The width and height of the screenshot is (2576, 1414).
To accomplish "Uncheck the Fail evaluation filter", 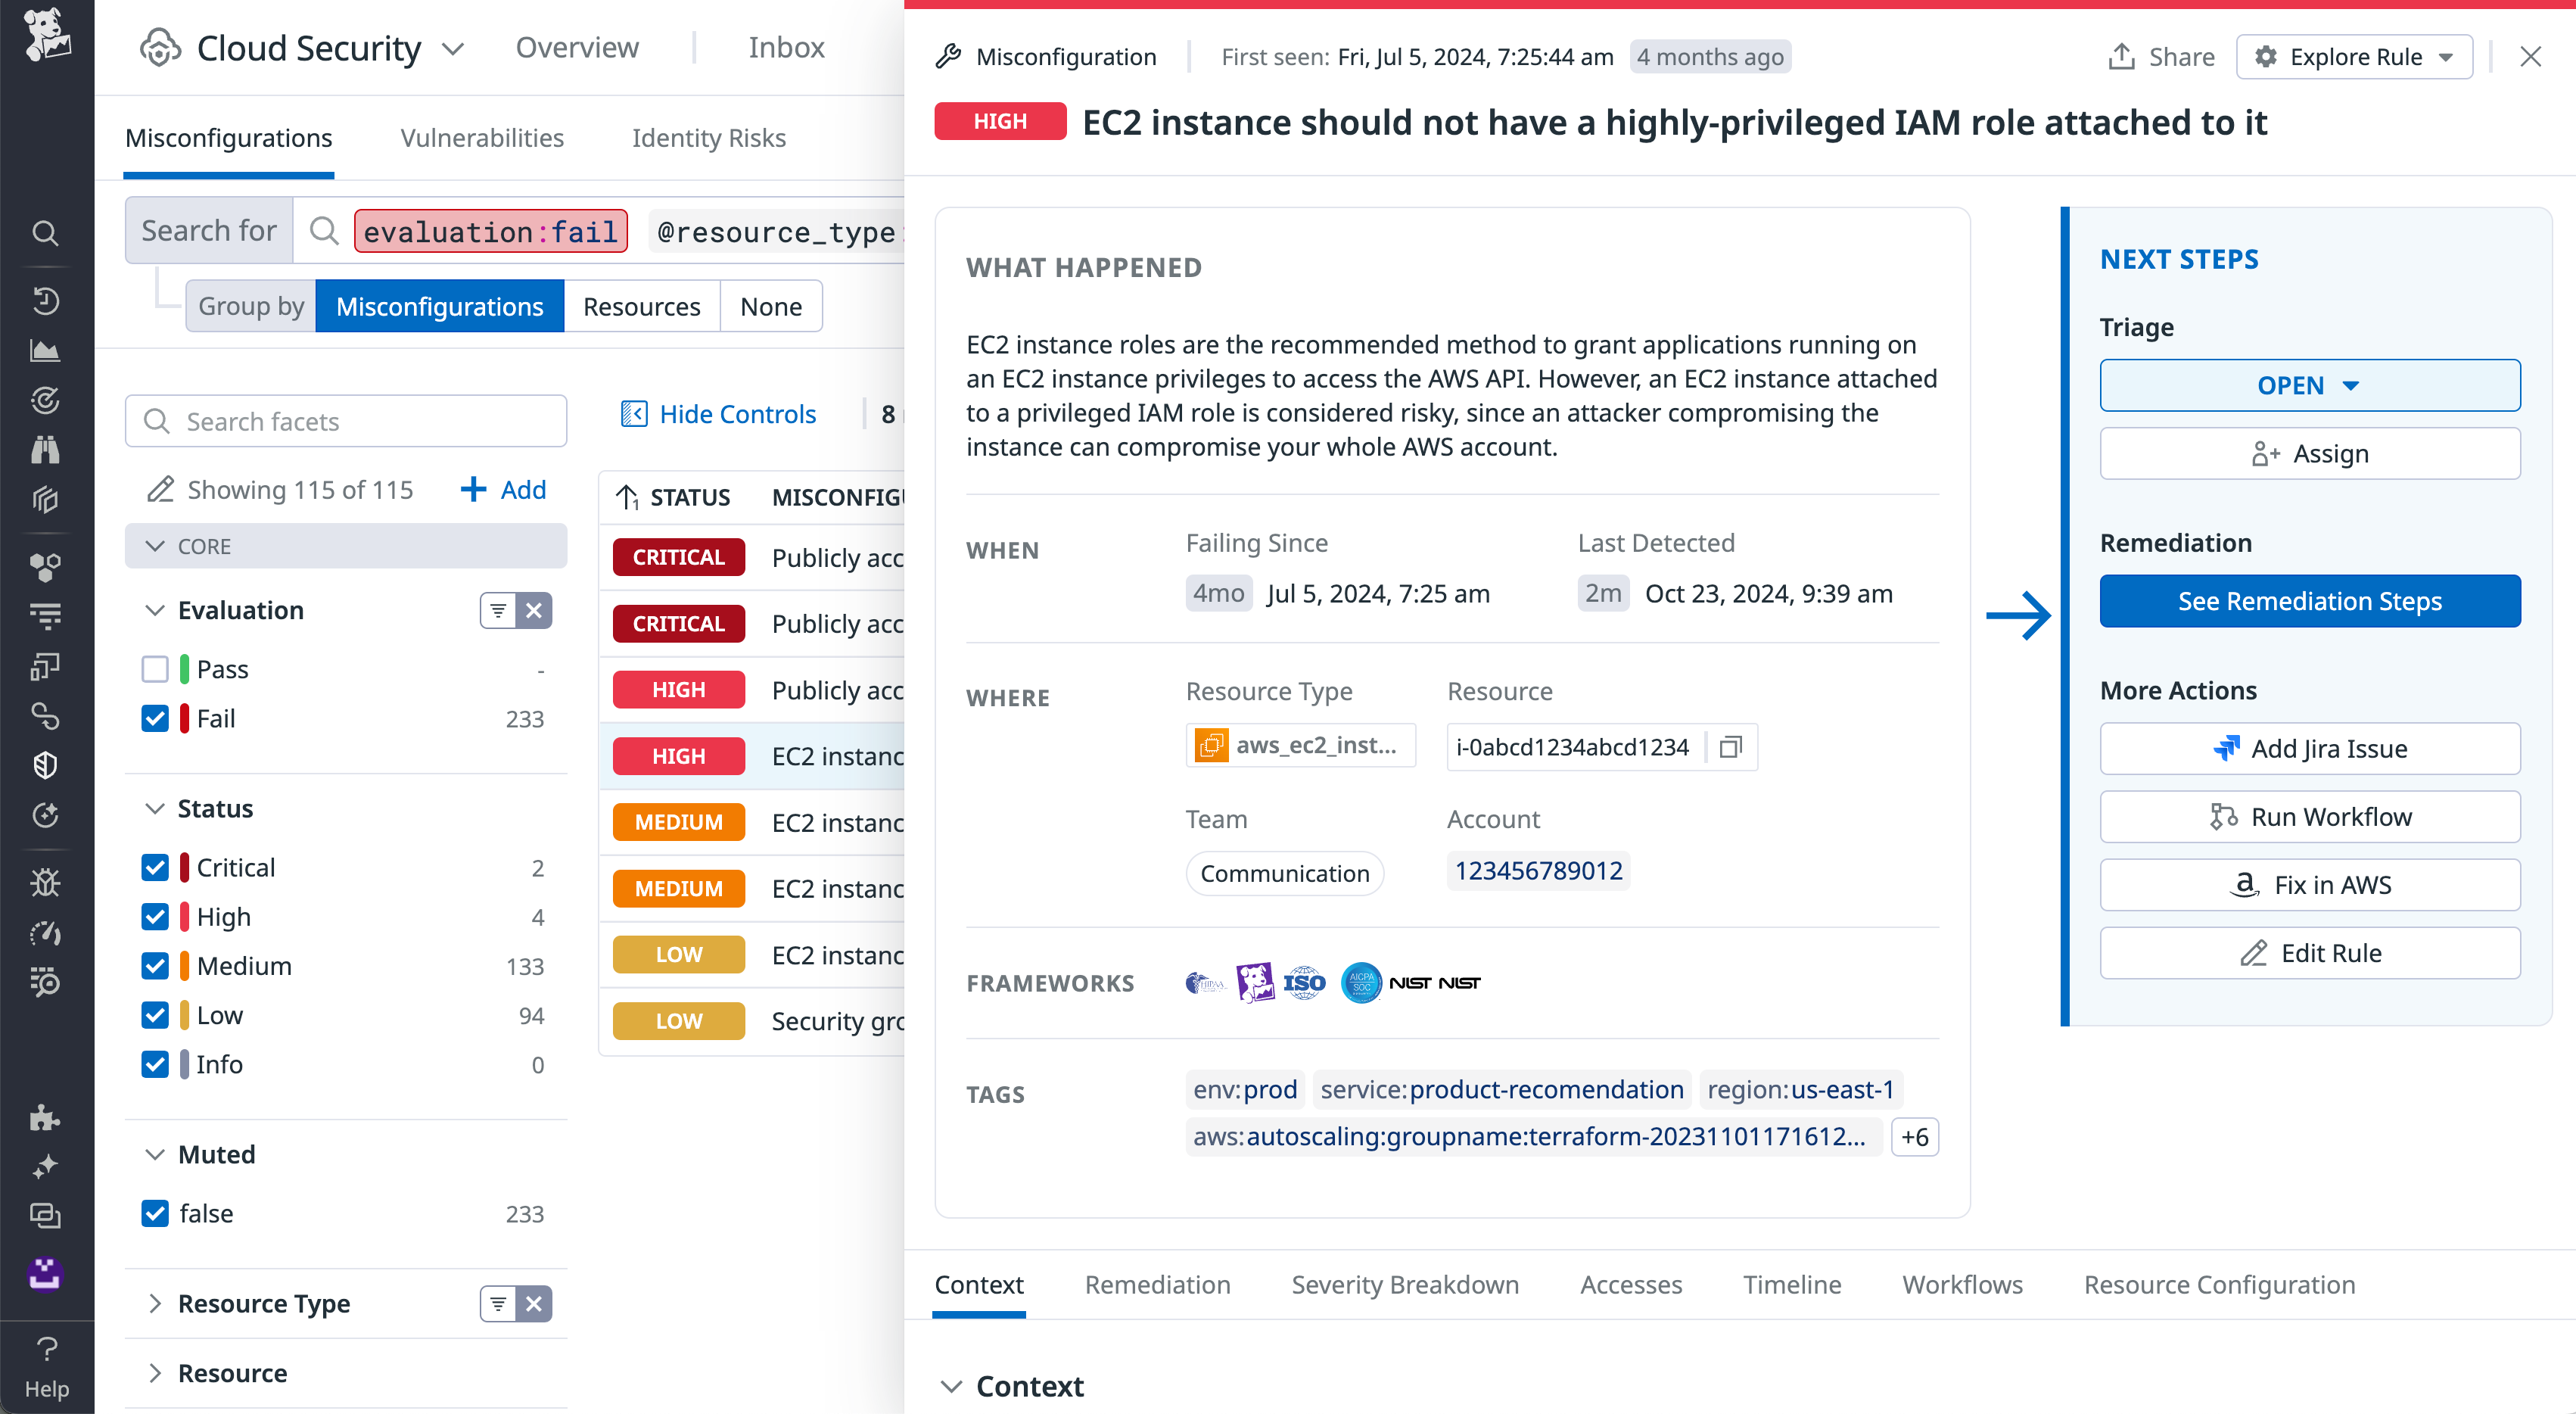I will tap(156, 718).
